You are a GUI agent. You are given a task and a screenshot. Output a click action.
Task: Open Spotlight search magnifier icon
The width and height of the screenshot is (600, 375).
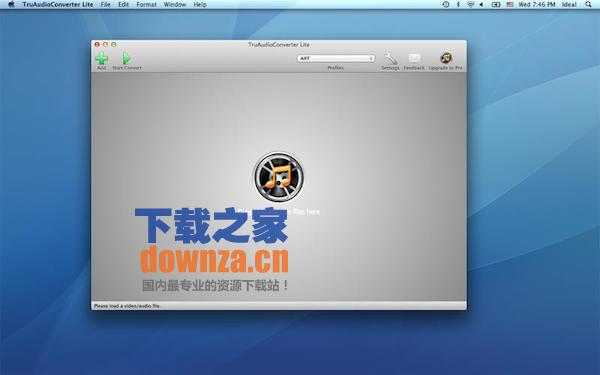point(588,5)
